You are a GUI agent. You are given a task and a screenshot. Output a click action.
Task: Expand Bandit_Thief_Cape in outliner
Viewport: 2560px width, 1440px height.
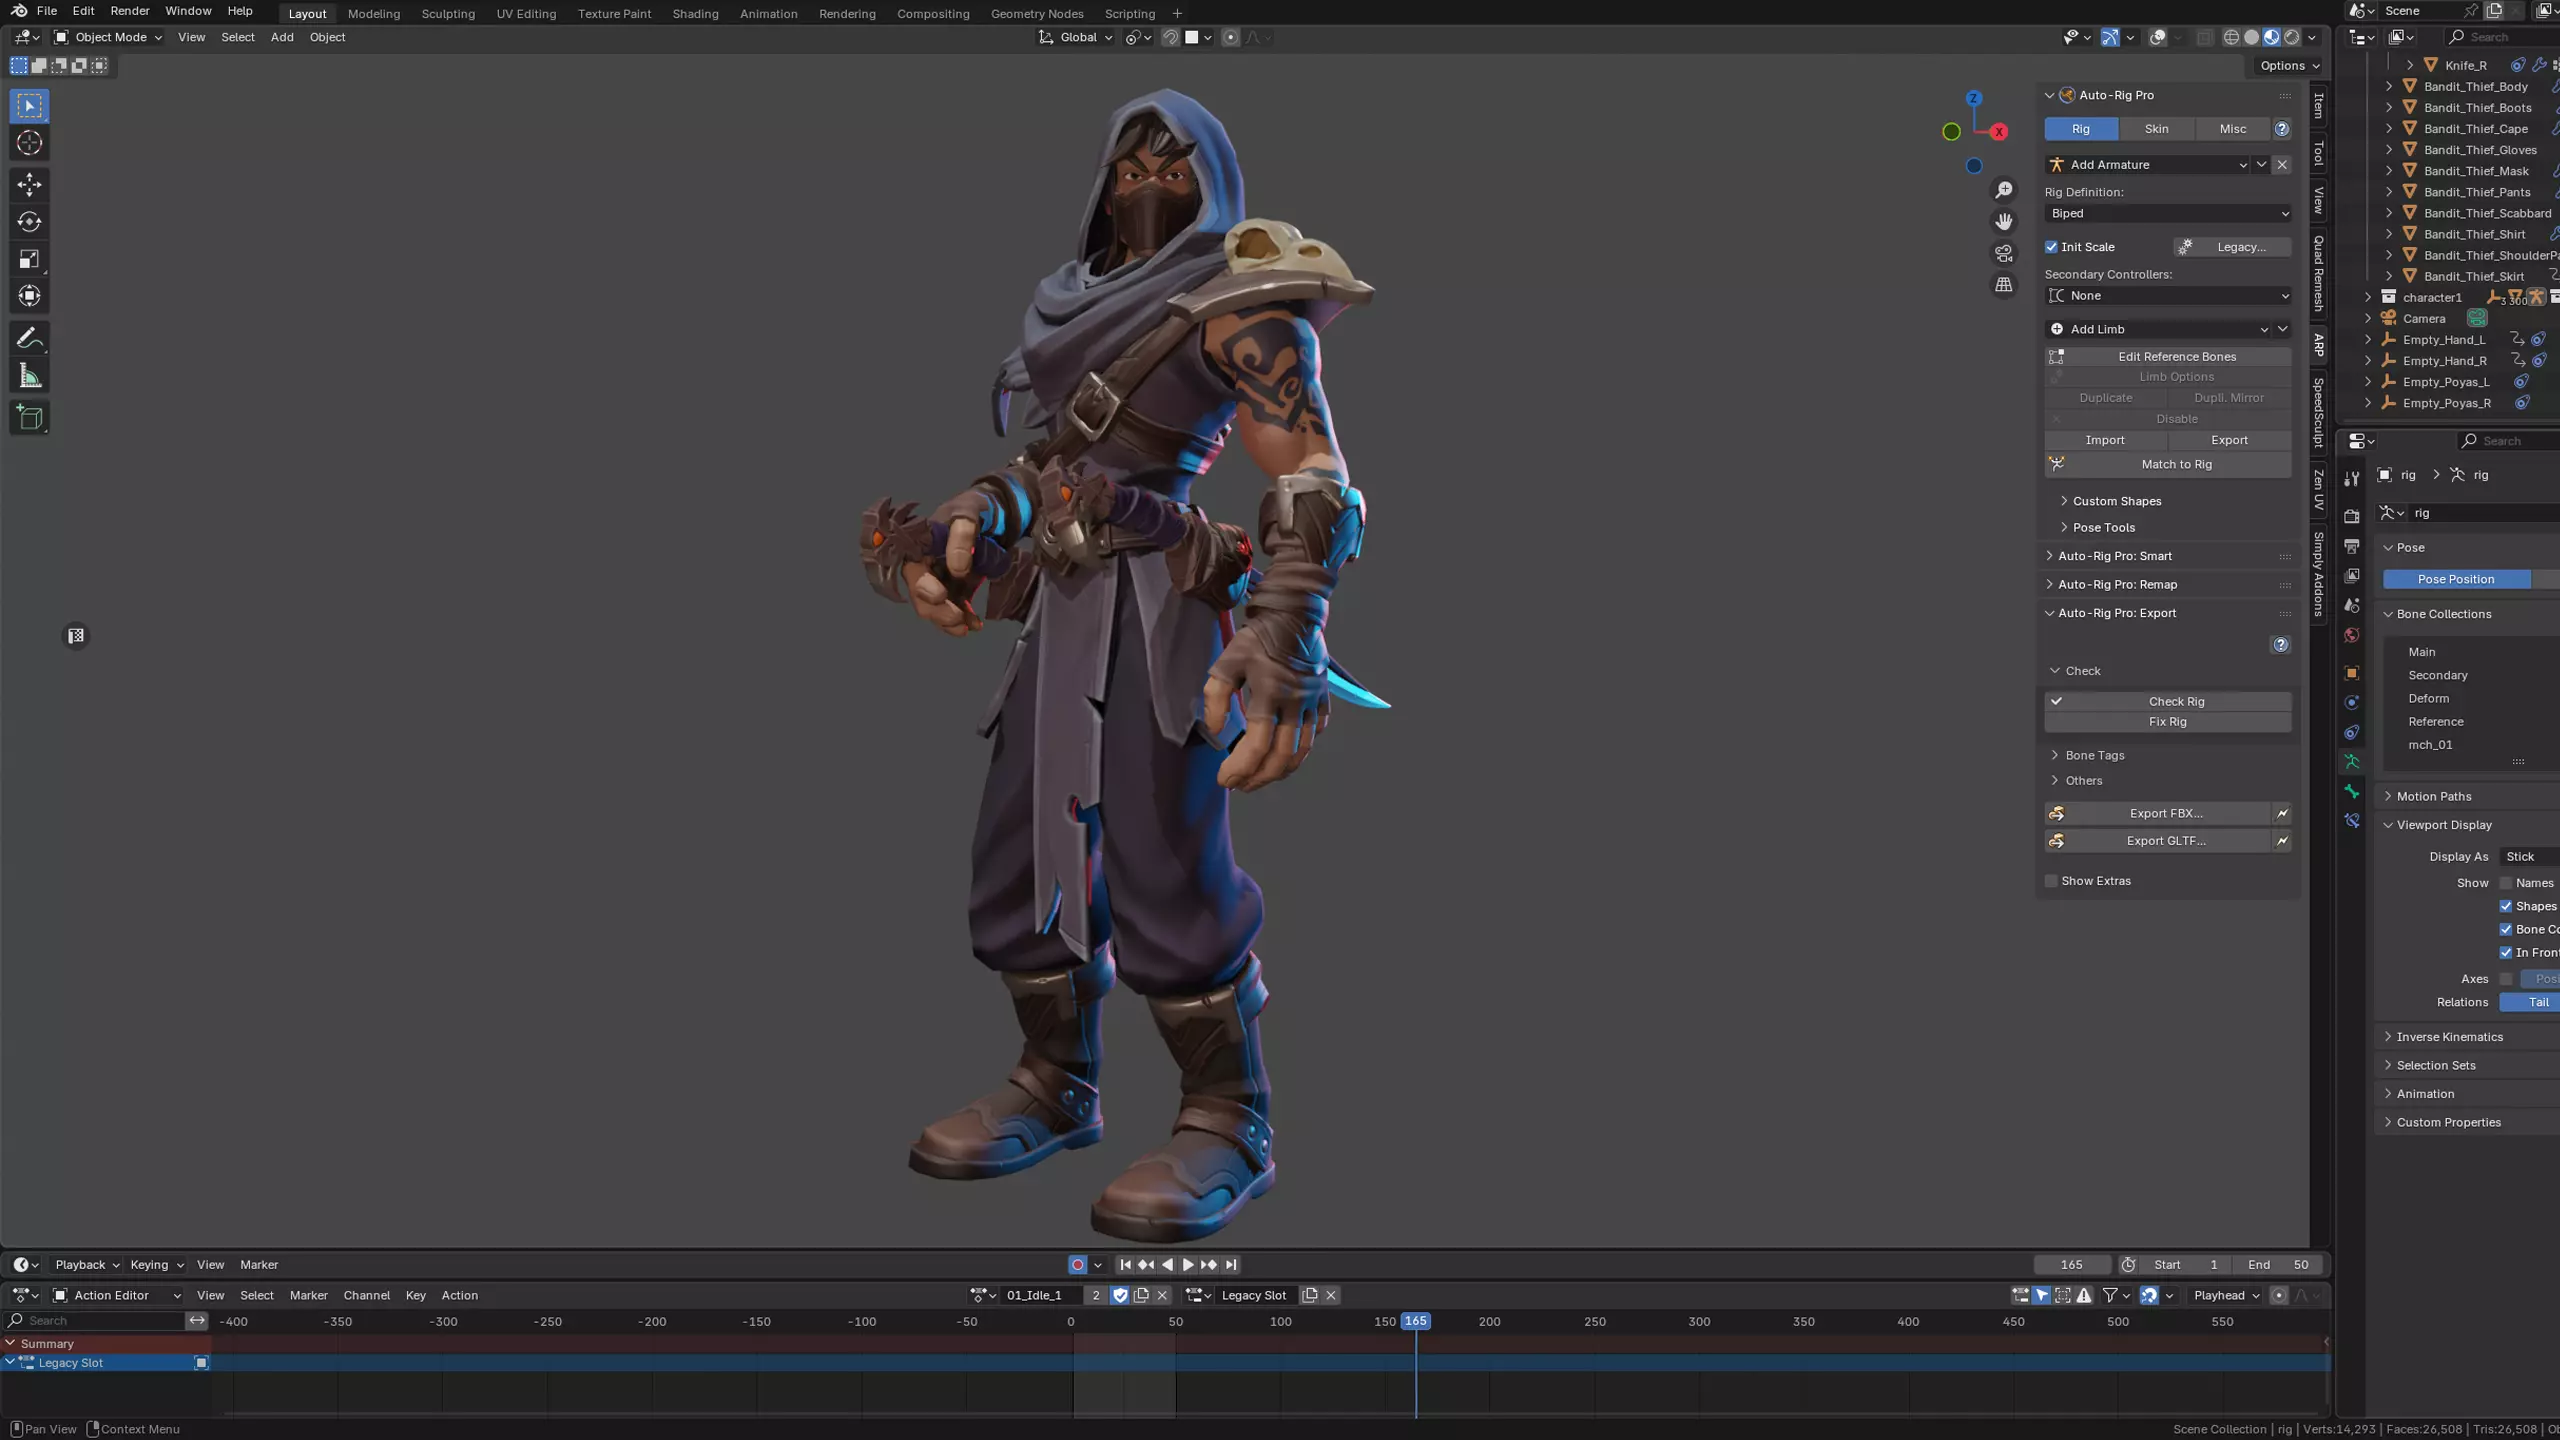click(2389, 129)
